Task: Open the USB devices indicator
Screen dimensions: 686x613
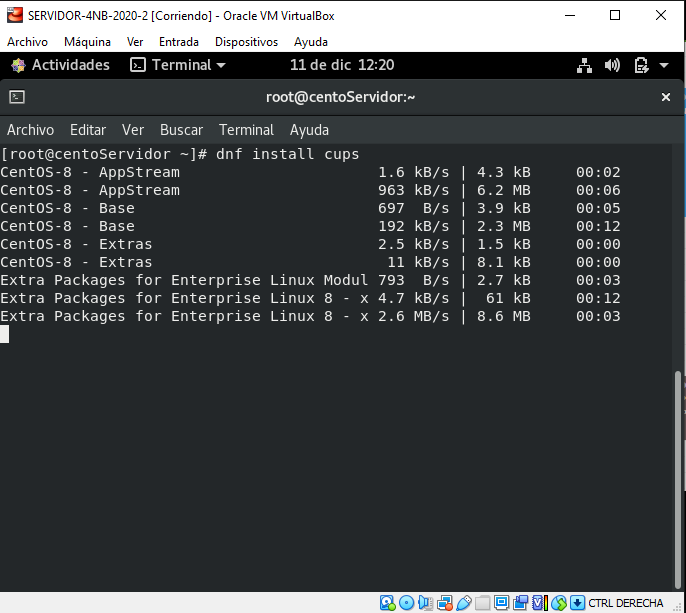Action: (464, 603)
